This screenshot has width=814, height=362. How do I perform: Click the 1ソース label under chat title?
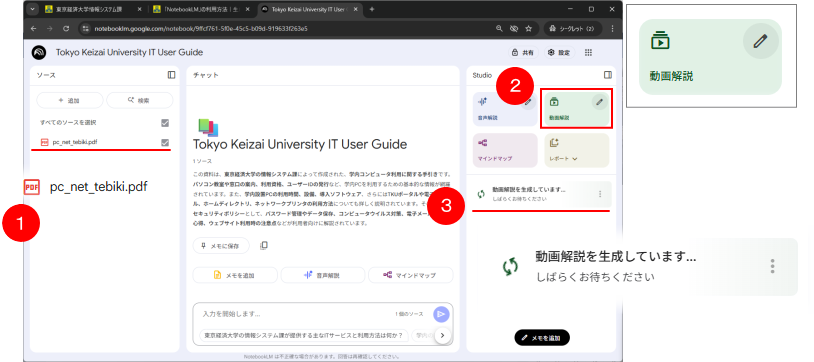click(x=202, y=162)
